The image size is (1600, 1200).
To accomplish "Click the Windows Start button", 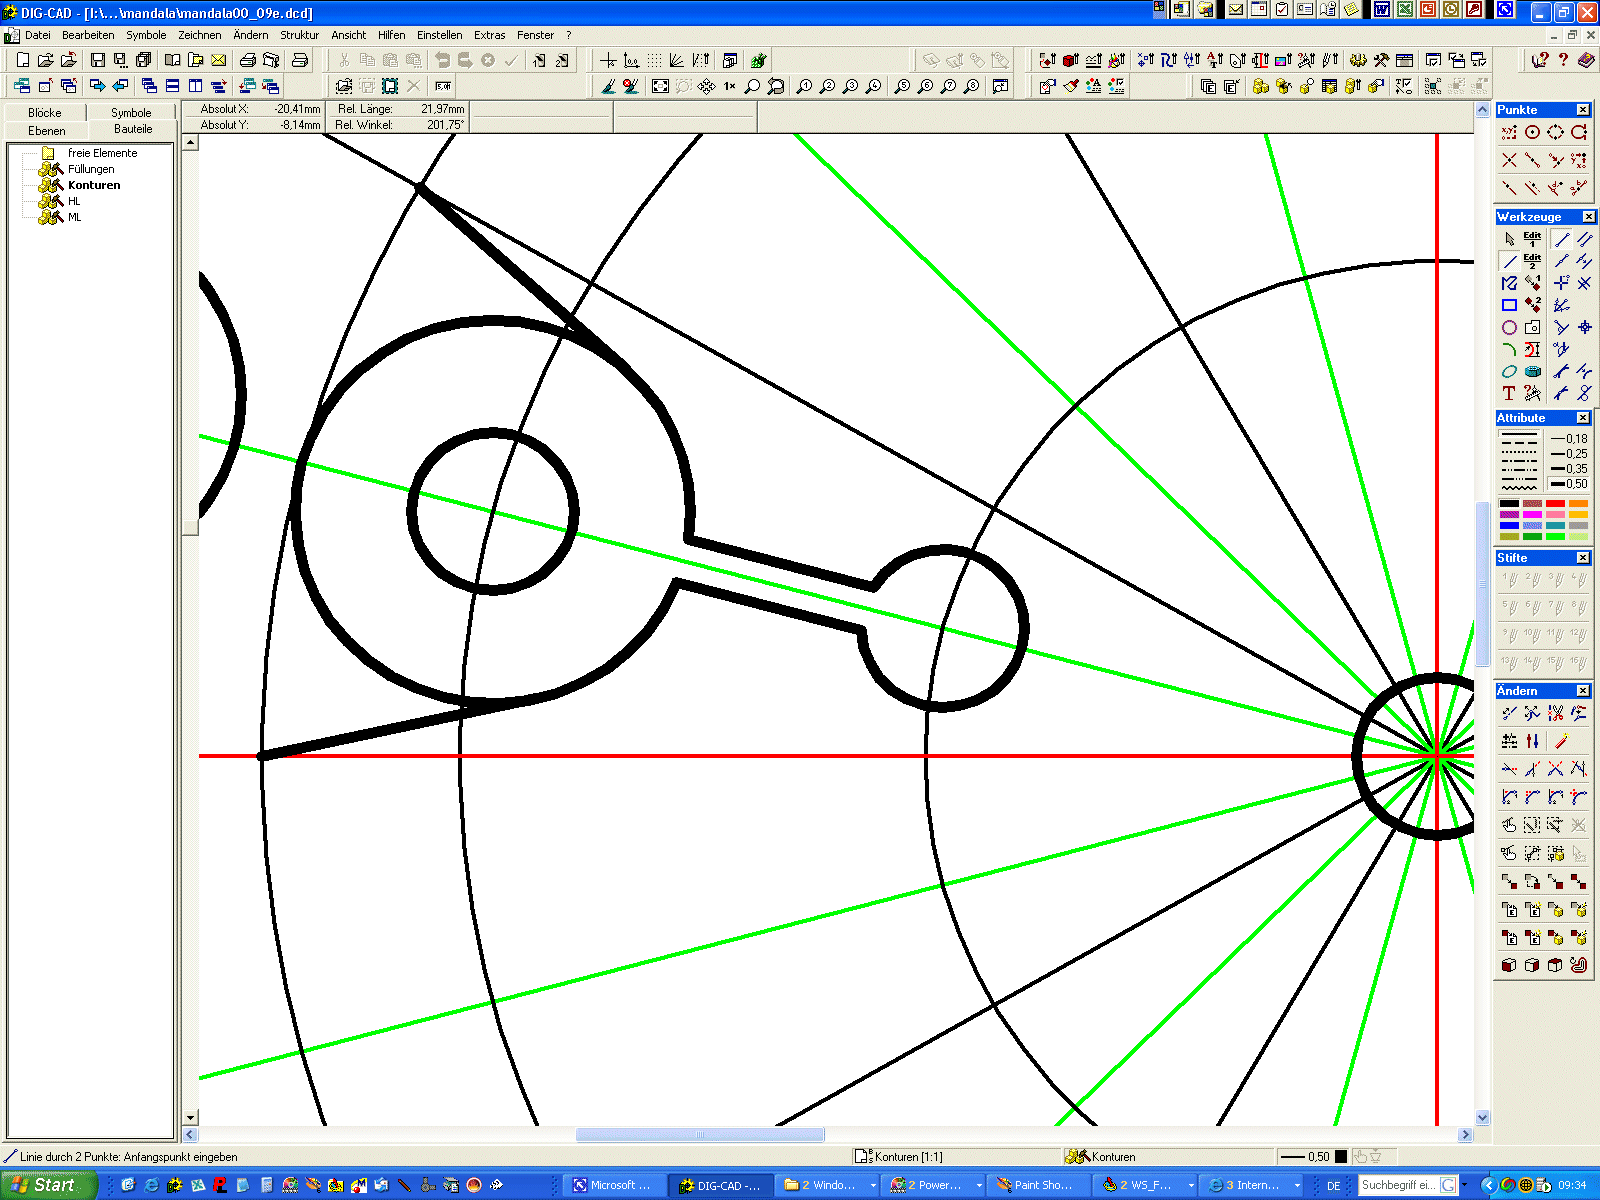I will click(x=49, y=1185).
